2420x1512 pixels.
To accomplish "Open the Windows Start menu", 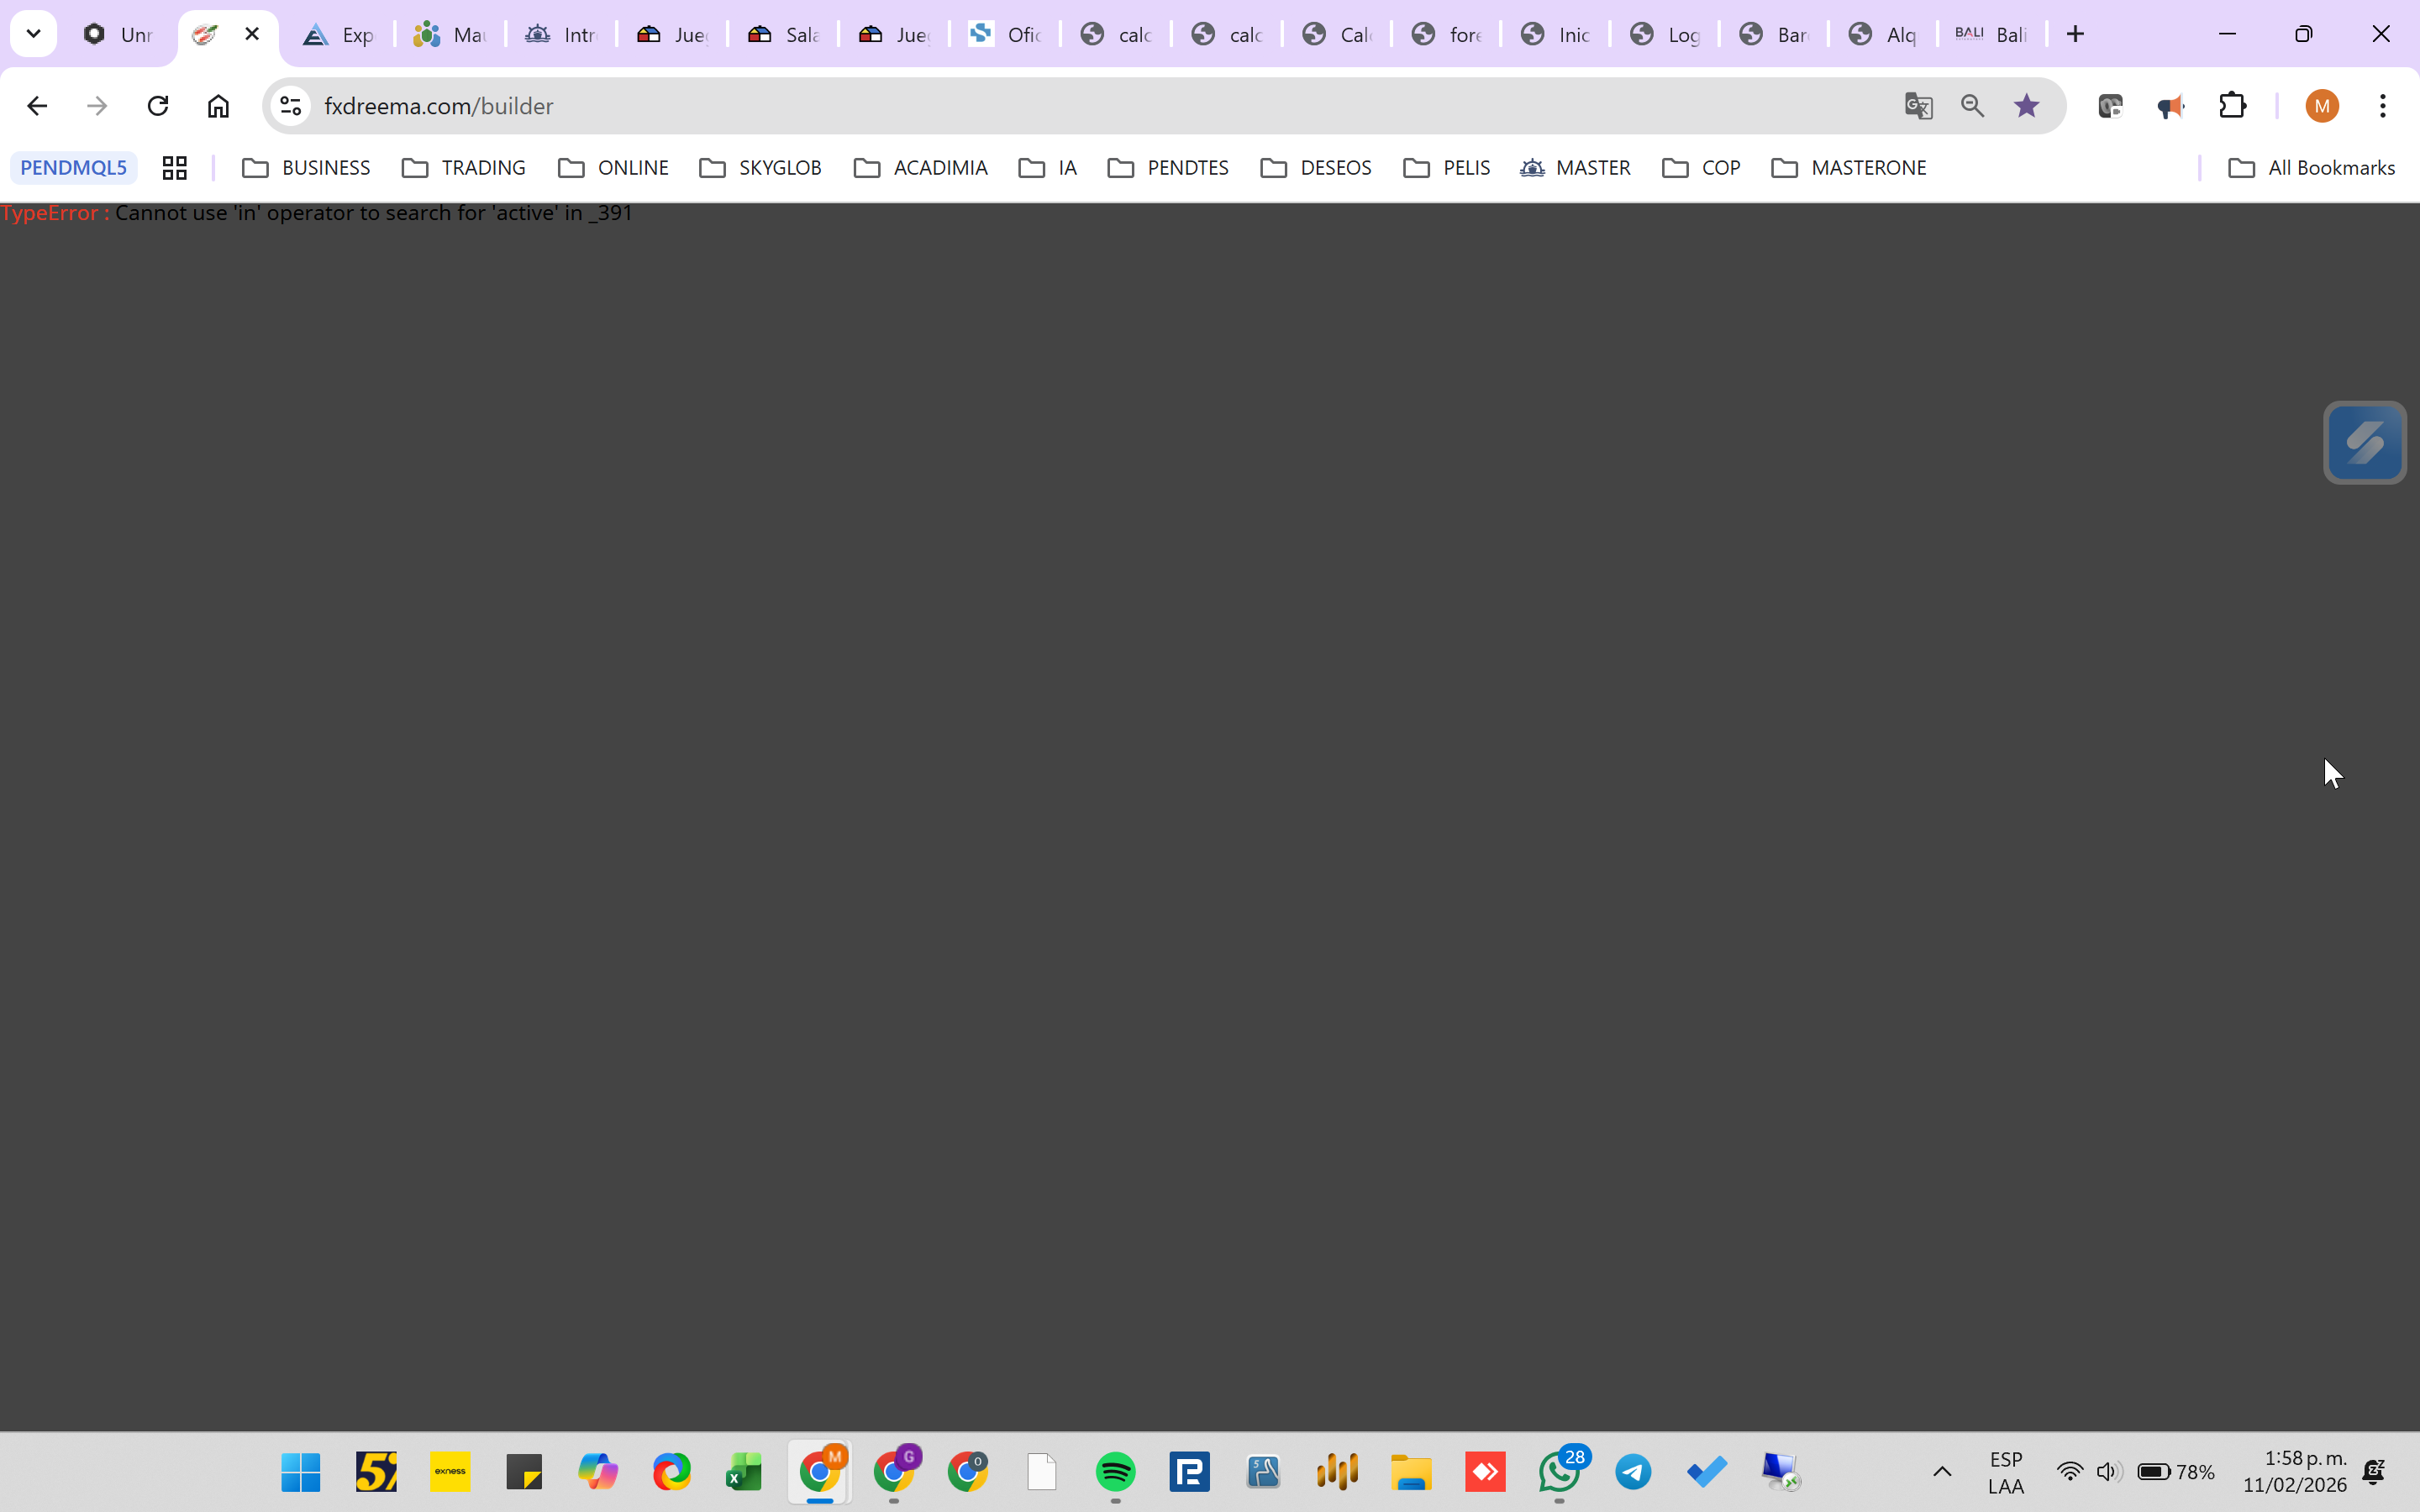I will (x=301, y=1472).
